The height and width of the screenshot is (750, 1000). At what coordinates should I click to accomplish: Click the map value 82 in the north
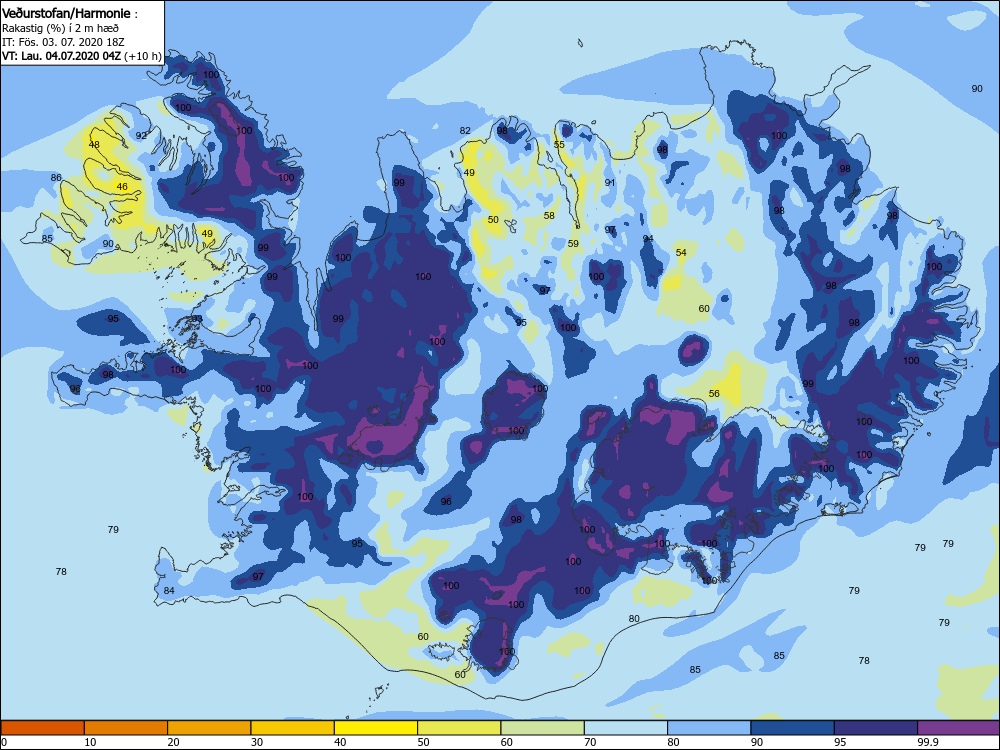(465, 131)
